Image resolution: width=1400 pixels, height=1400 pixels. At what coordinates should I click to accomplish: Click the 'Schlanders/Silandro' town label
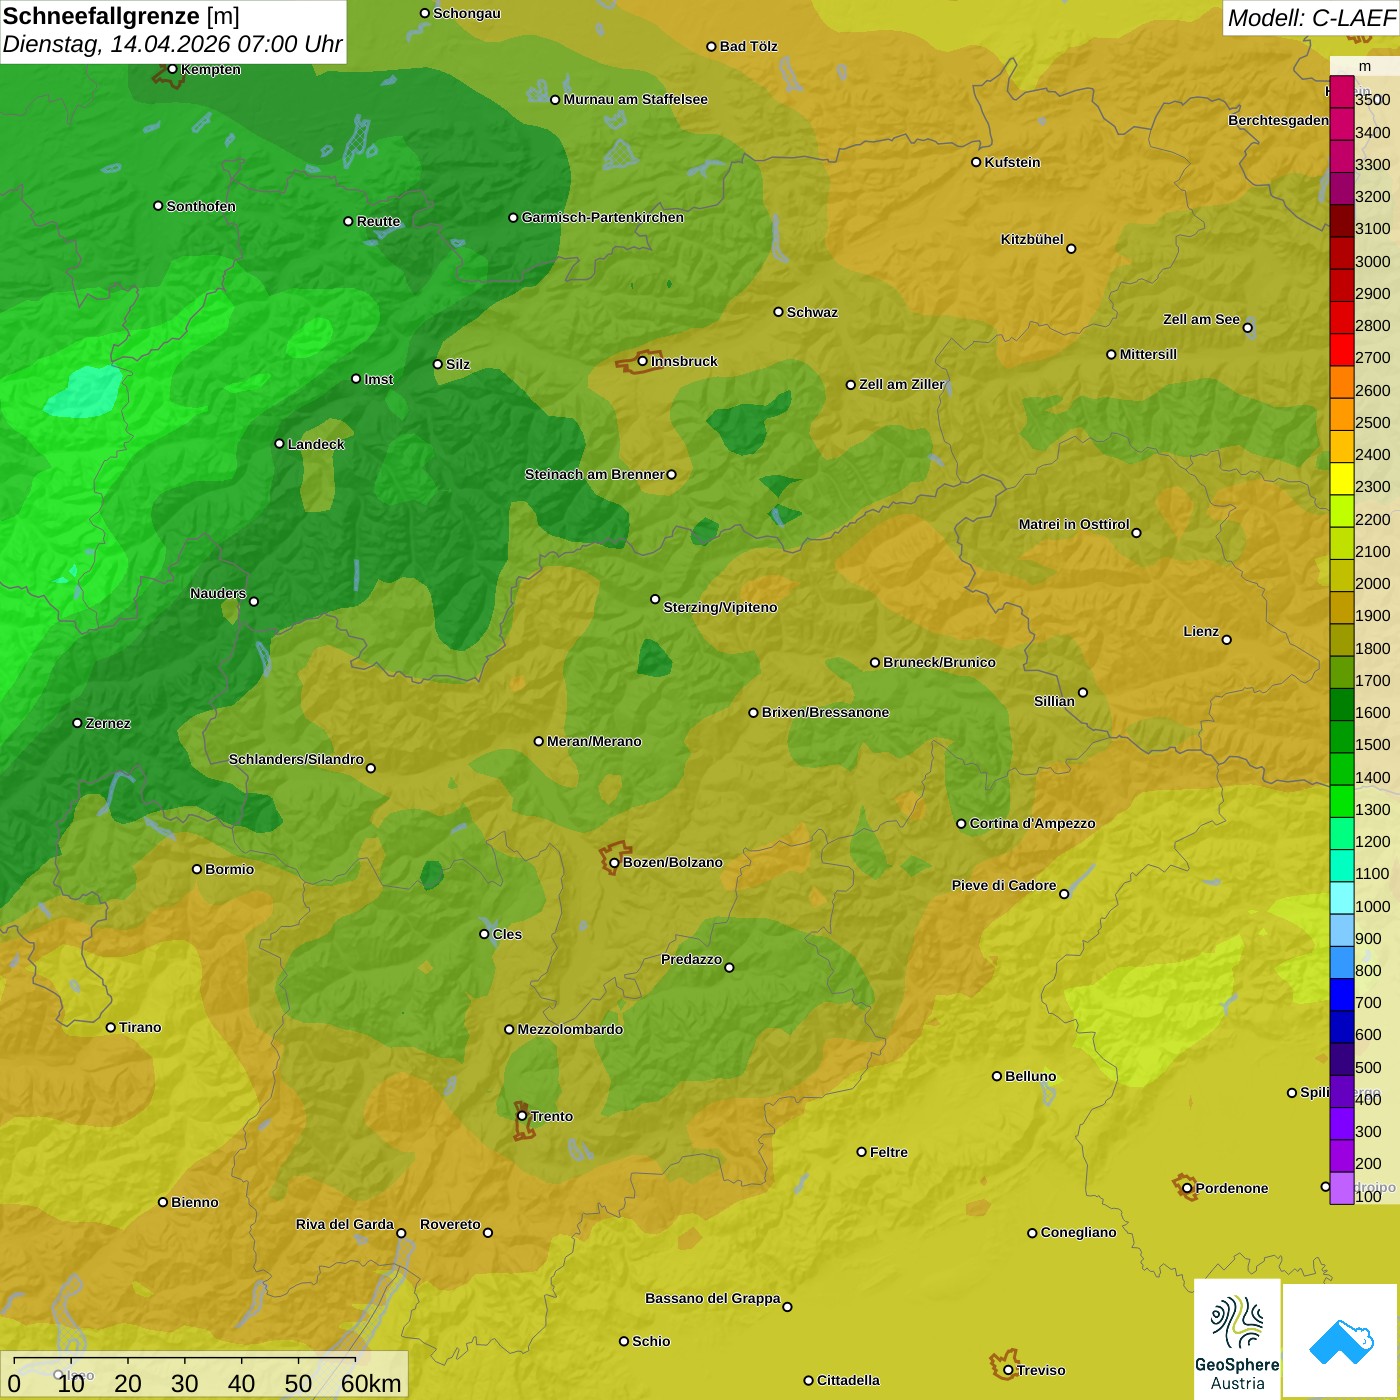click(296, 759)
